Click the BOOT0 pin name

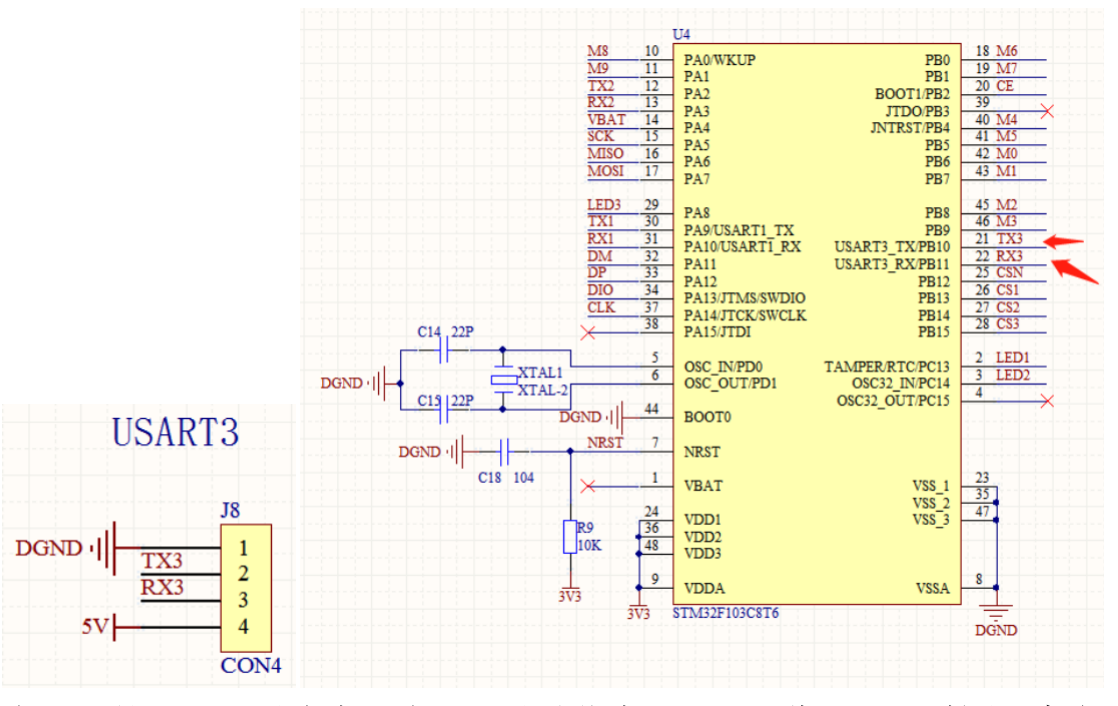pyautogui.click(x=707, y=417)
